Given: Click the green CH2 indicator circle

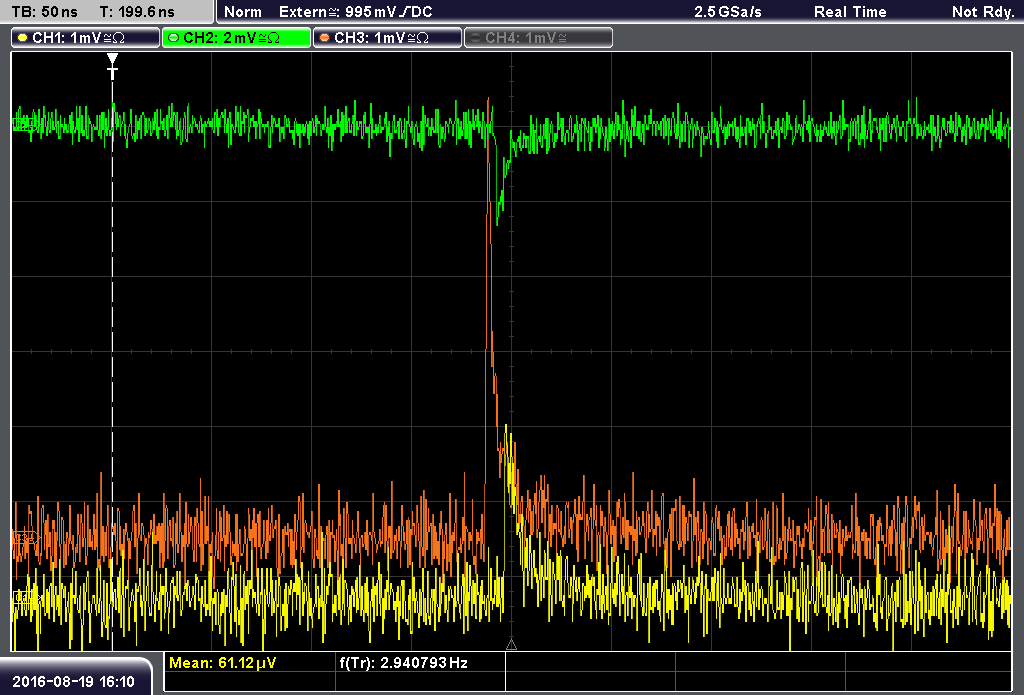Looking at the screenshot, I should coord(173,38).
